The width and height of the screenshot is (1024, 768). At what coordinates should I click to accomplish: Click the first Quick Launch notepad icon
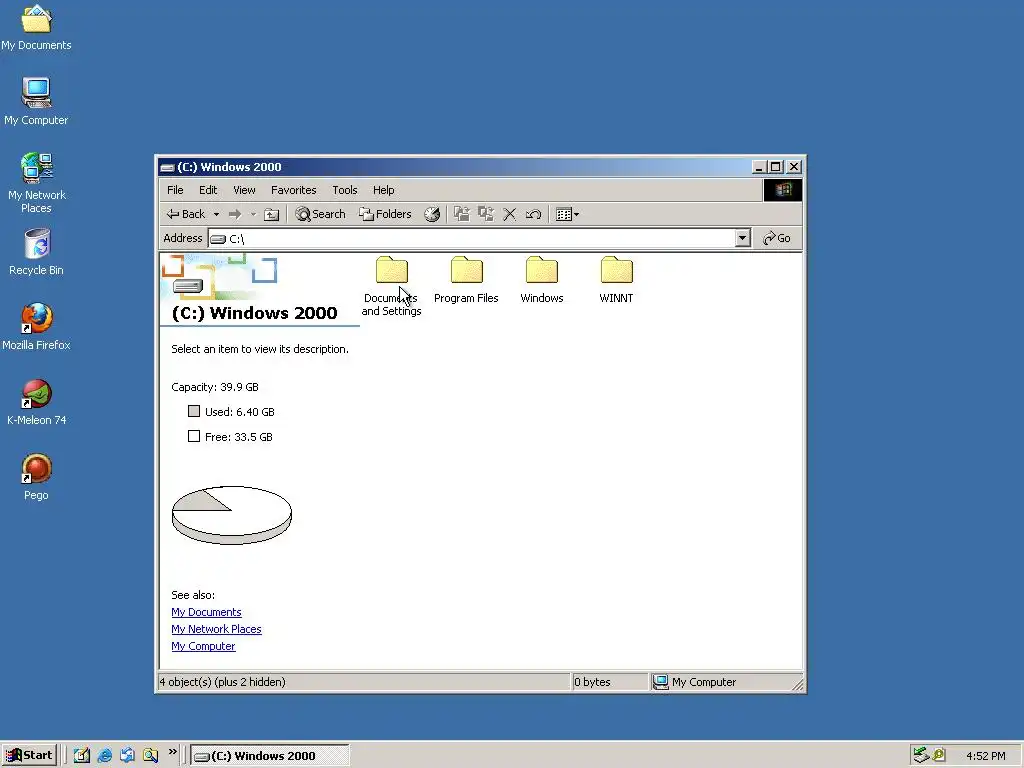pyautogui.click(x=81, y=756)
